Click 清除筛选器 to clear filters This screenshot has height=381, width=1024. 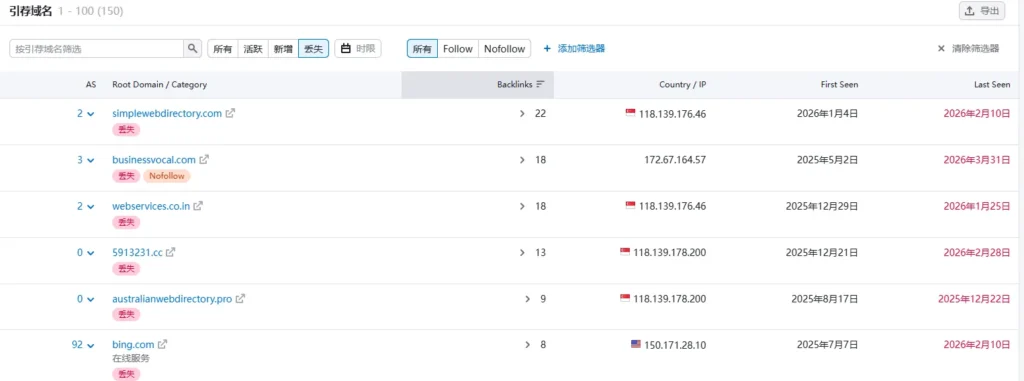[968, 48]
